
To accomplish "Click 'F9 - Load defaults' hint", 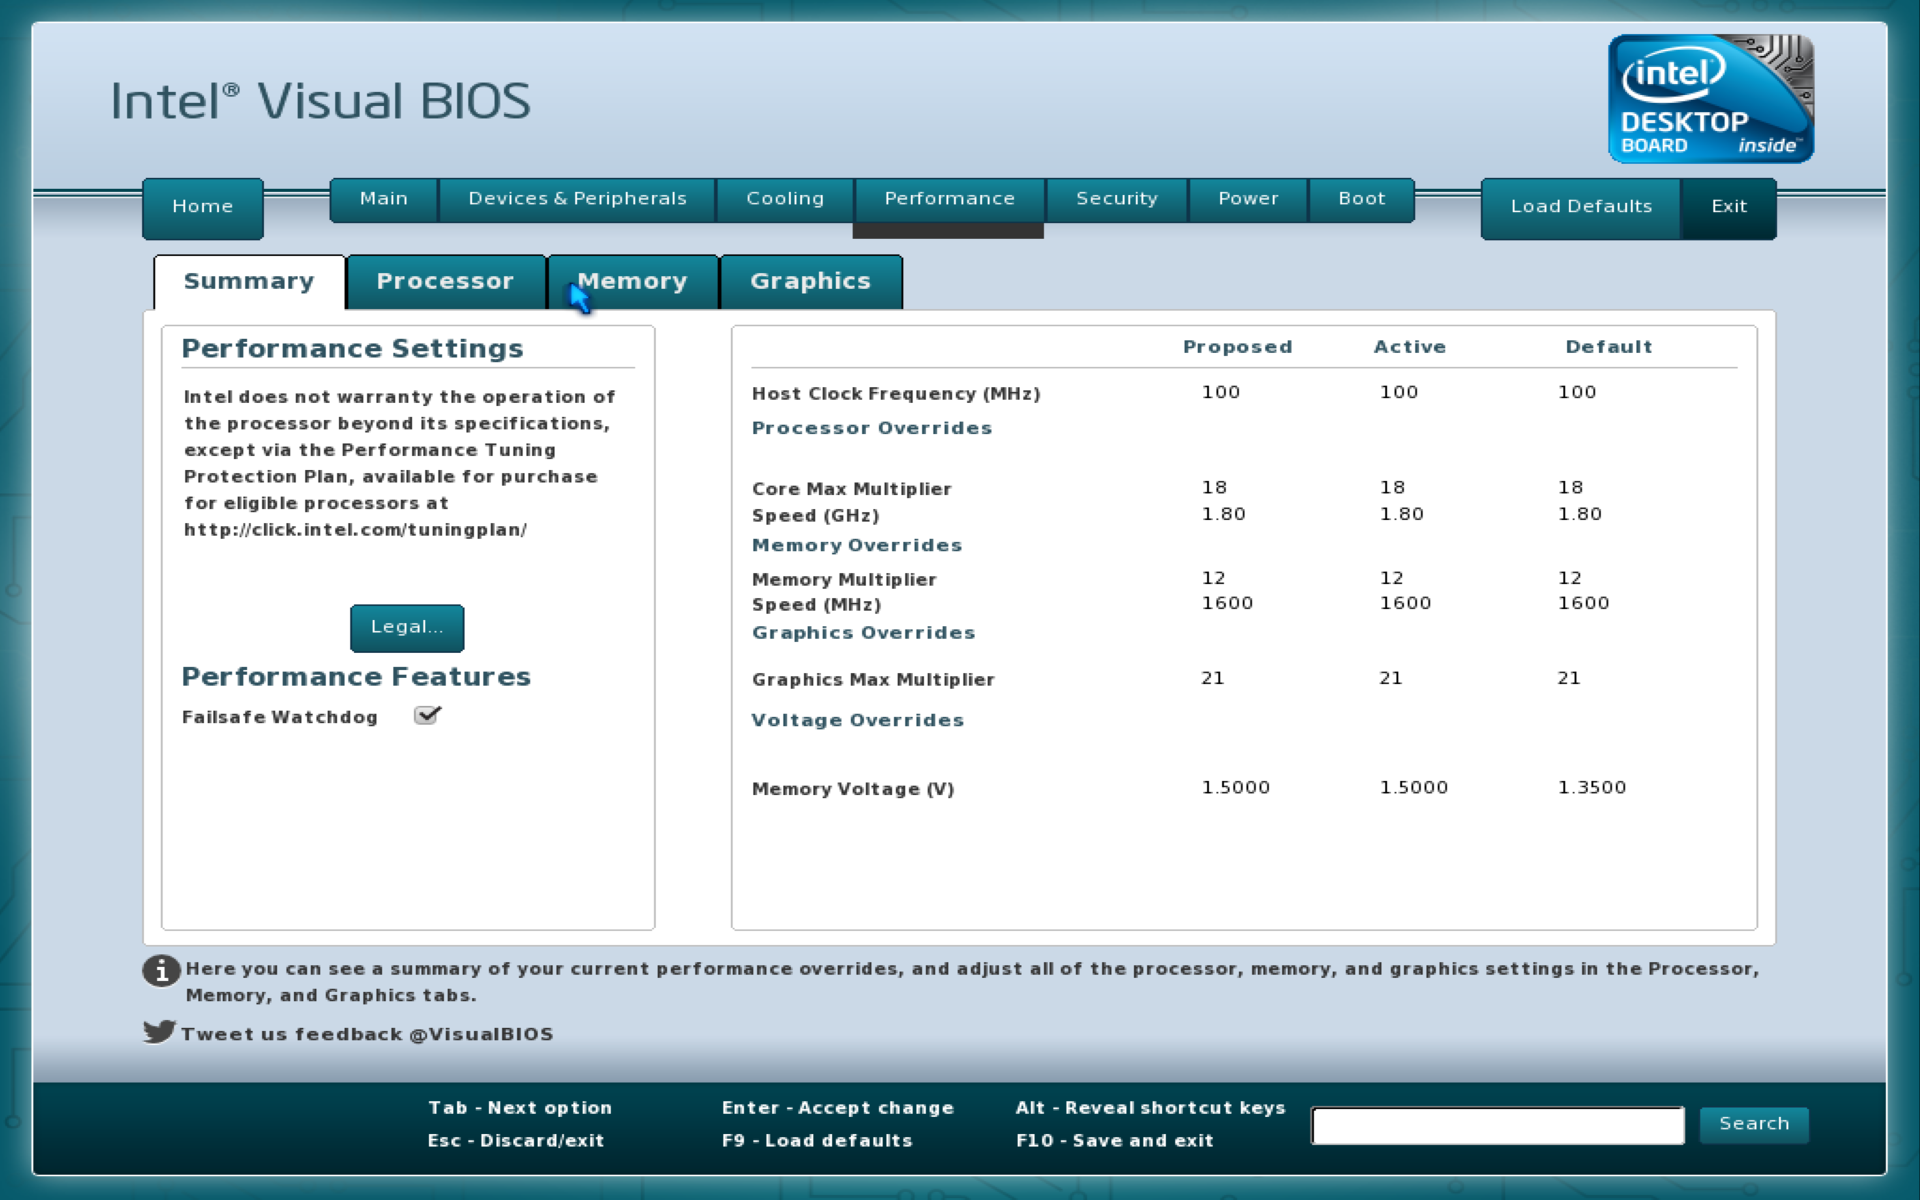I will [x=817, y=1141].
